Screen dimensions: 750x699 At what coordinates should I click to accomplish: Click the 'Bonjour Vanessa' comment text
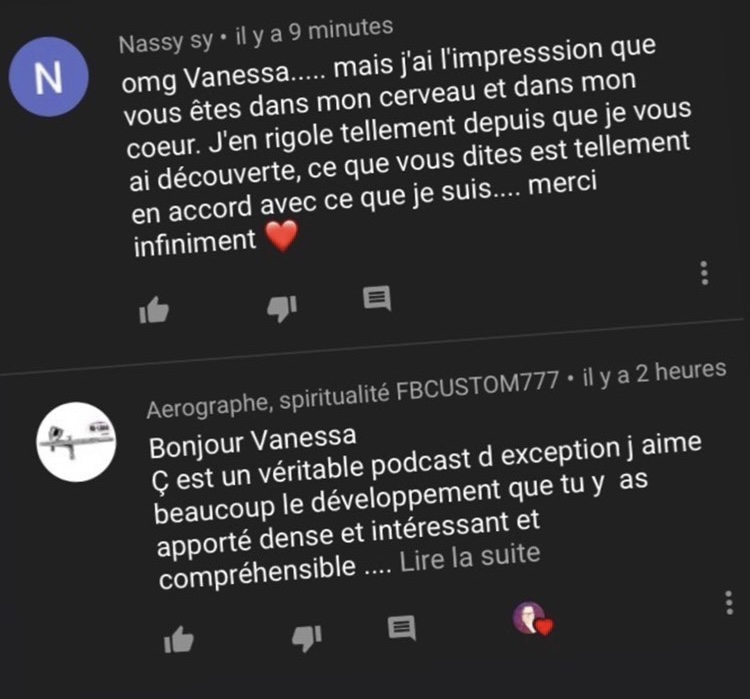pos(253,443)
